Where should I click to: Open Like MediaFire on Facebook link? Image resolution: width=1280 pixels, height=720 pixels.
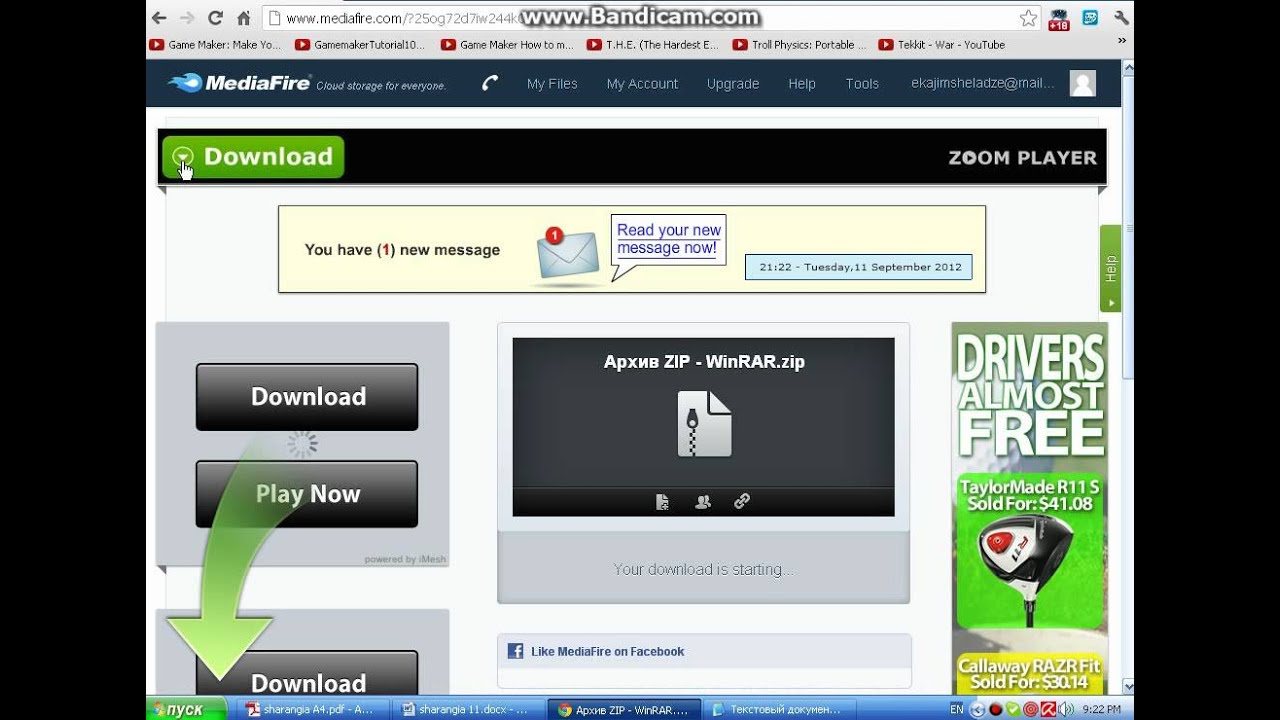click(x=607, y=651)
